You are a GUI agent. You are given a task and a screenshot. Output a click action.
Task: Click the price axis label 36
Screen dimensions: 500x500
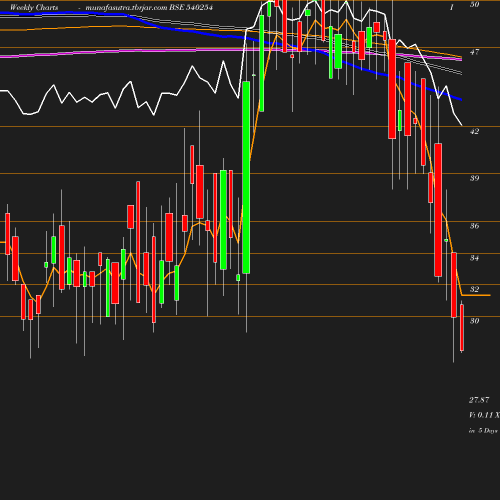(474, 226)
